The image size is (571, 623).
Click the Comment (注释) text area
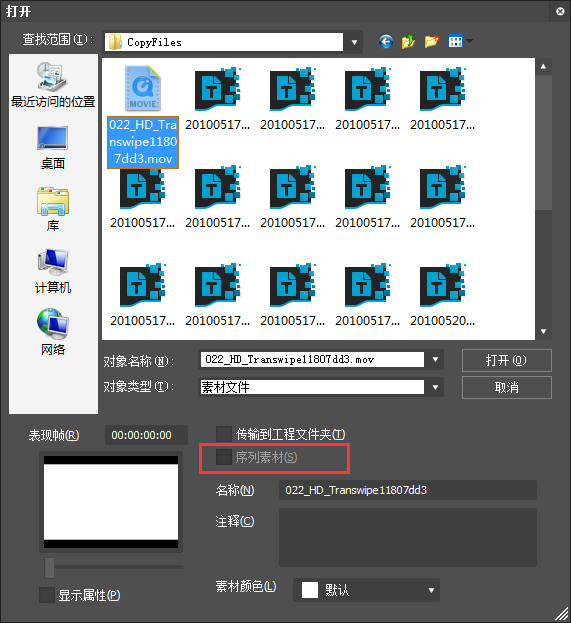[x=408, y=537]
